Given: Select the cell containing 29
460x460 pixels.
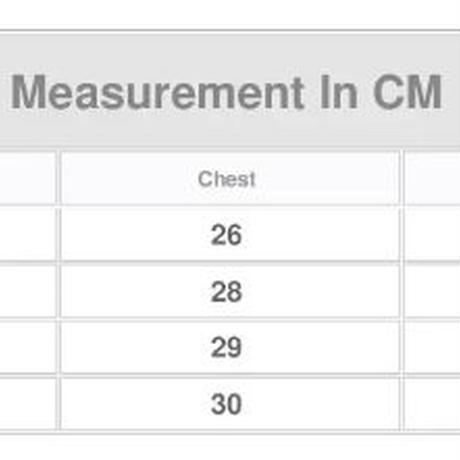Looking at the screenshot, I should click(x=230, y=347).
